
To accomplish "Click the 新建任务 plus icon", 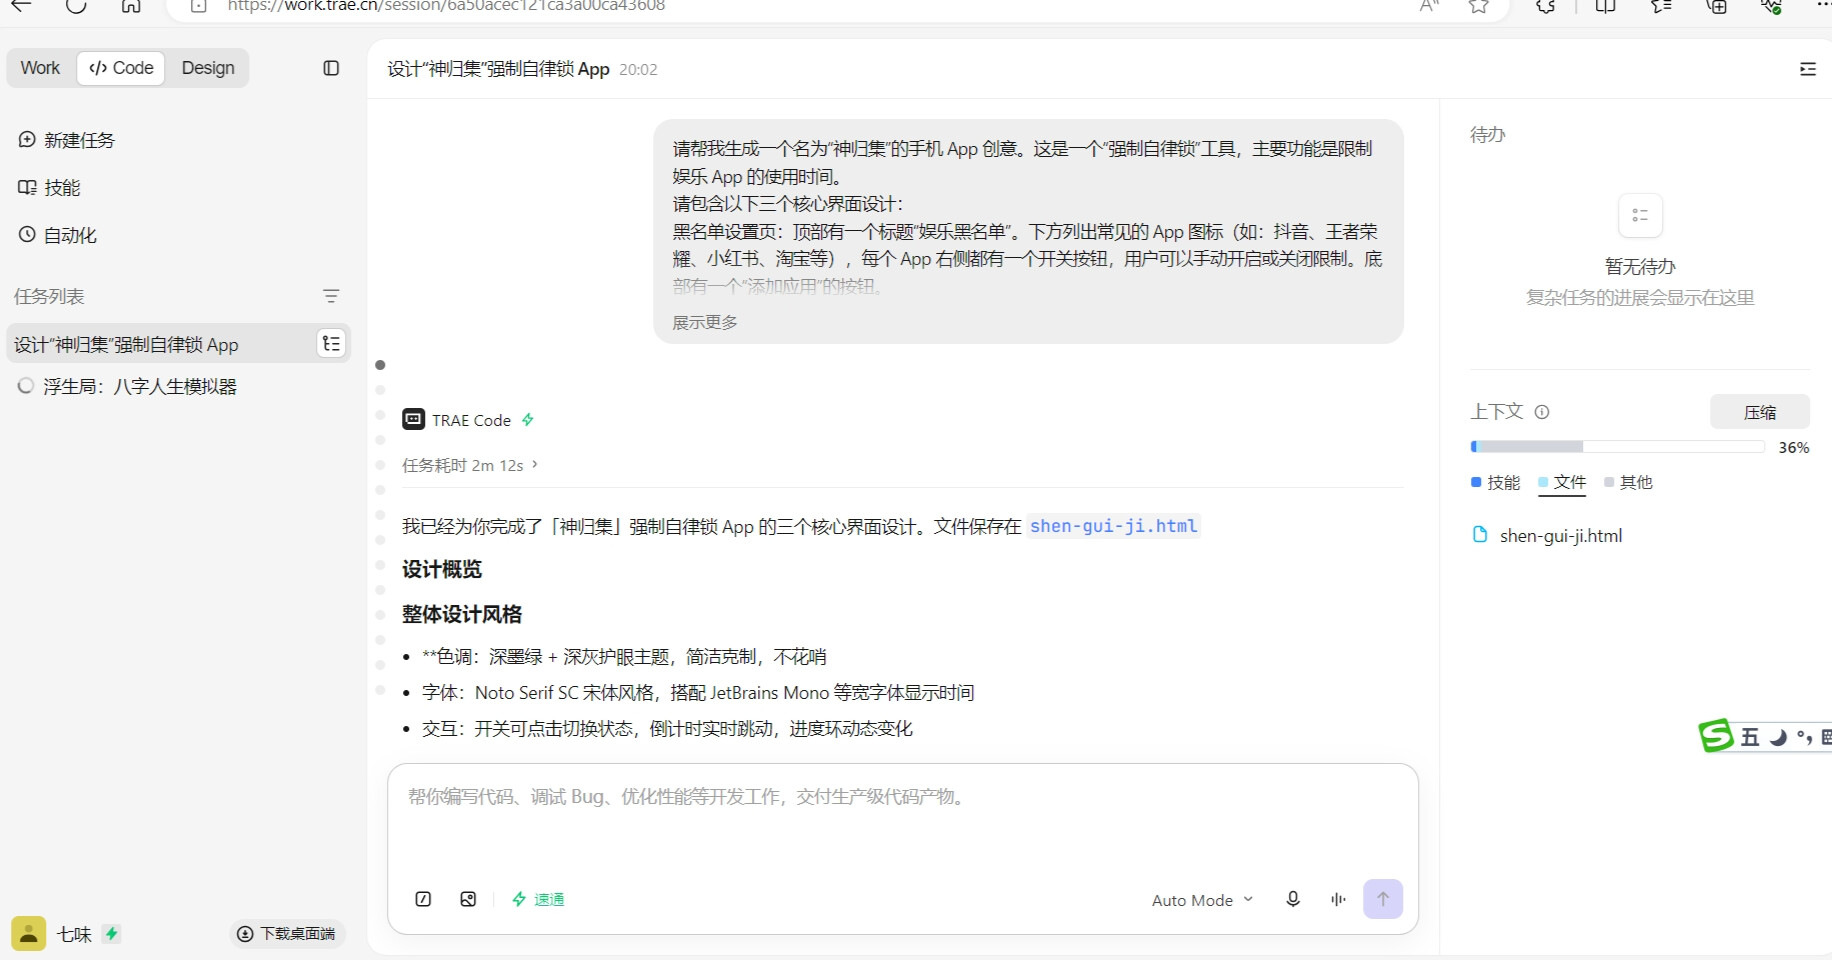I will click(x=27, y=140).
